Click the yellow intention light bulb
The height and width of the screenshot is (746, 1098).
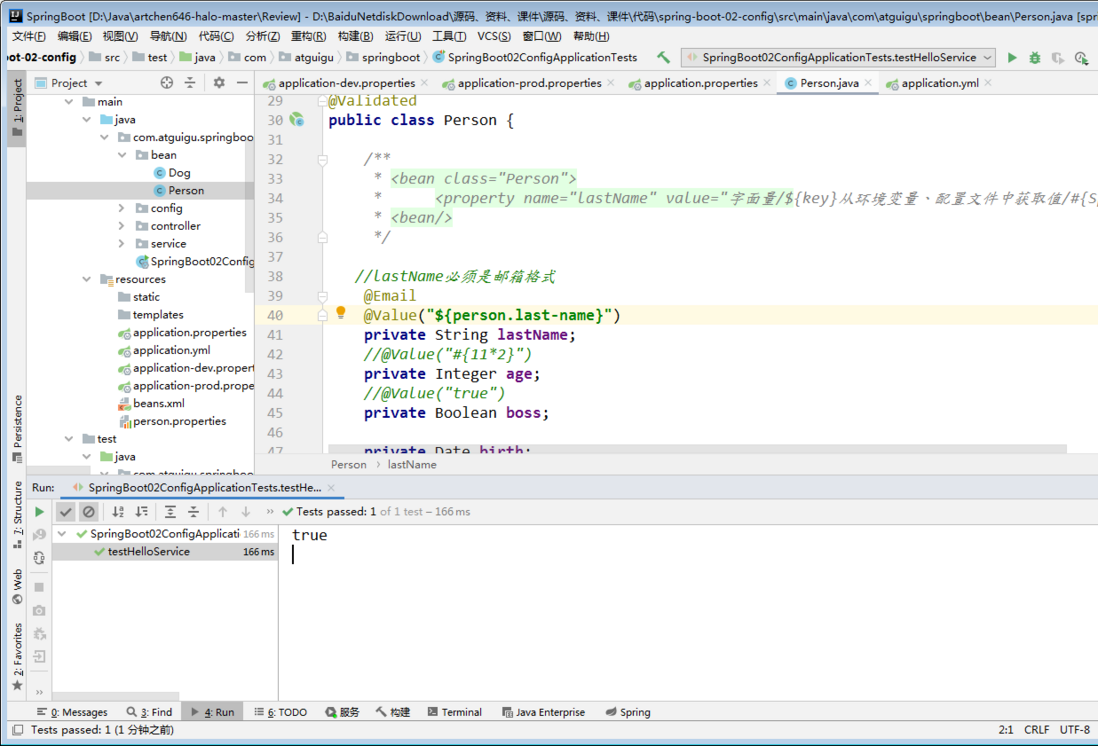coord(341,312)
